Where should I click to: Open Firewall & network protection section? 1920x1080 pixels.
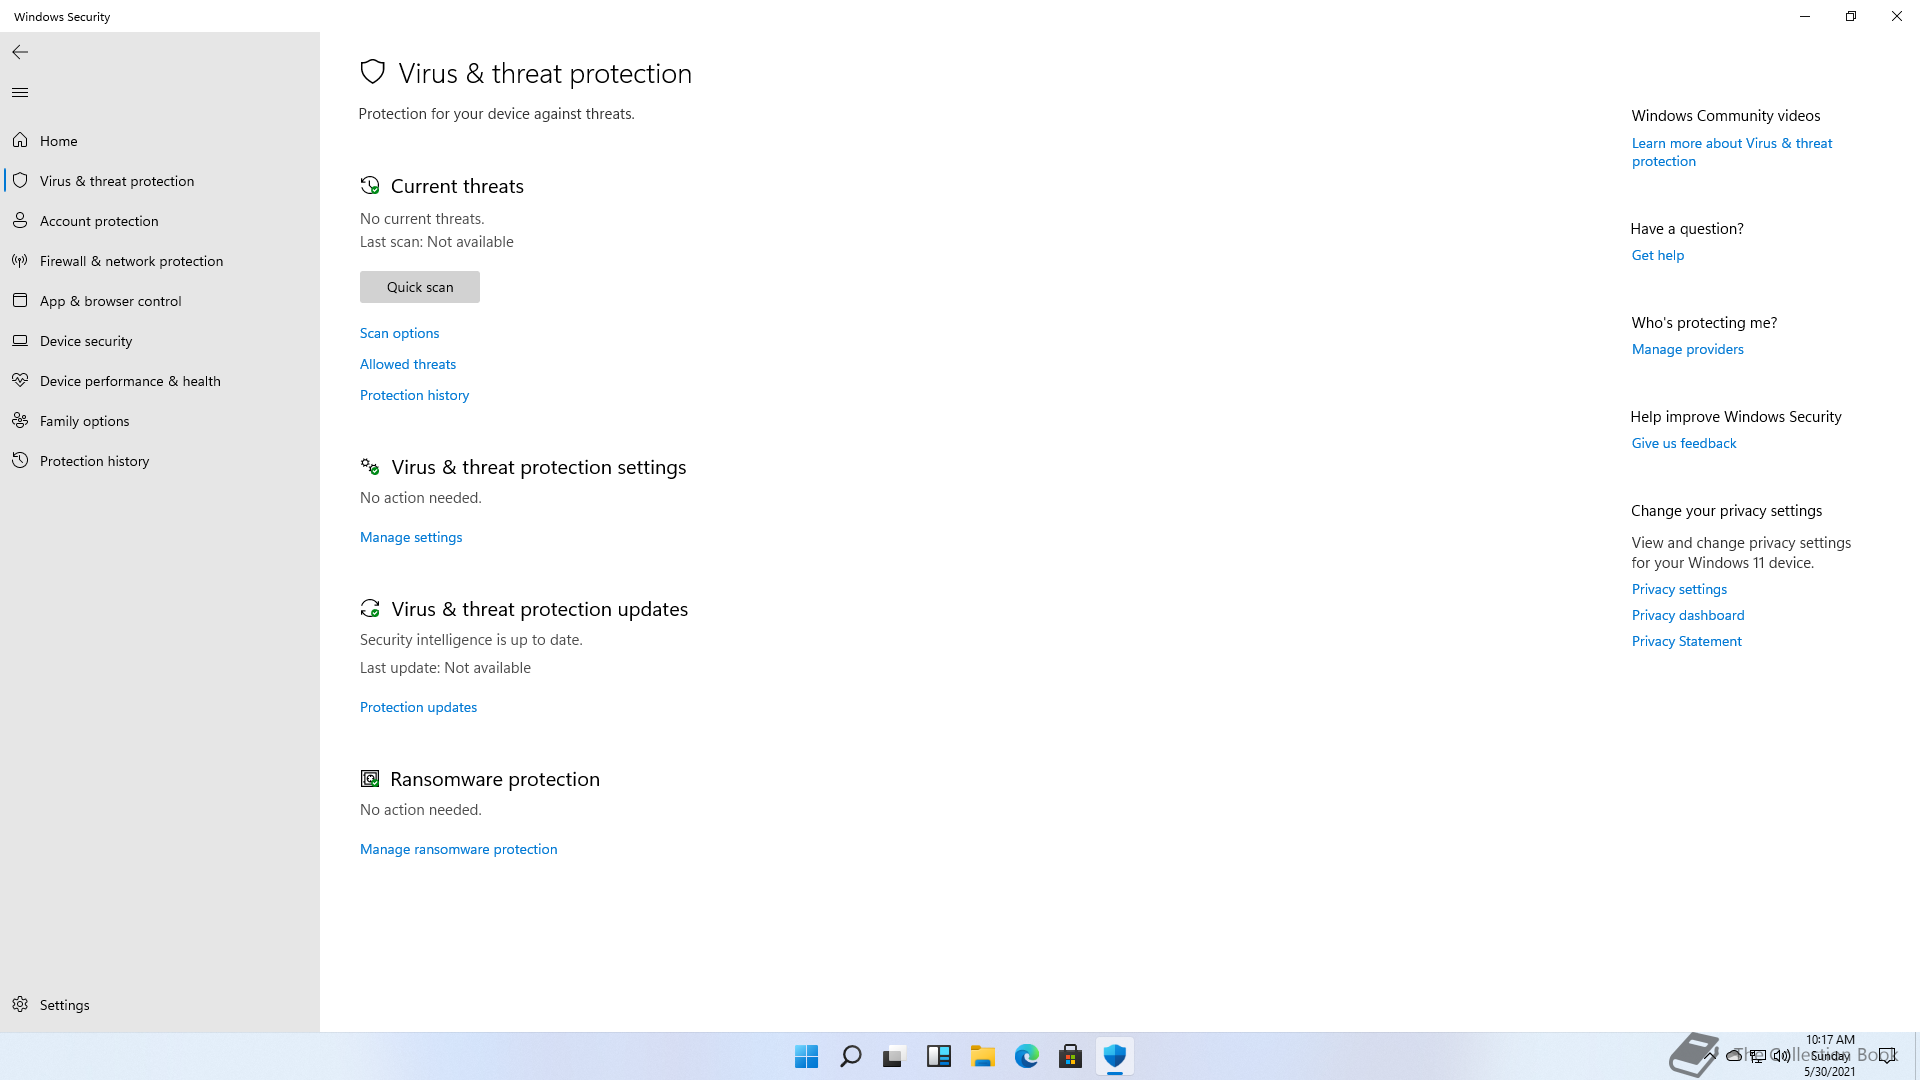tap(160, 260)
